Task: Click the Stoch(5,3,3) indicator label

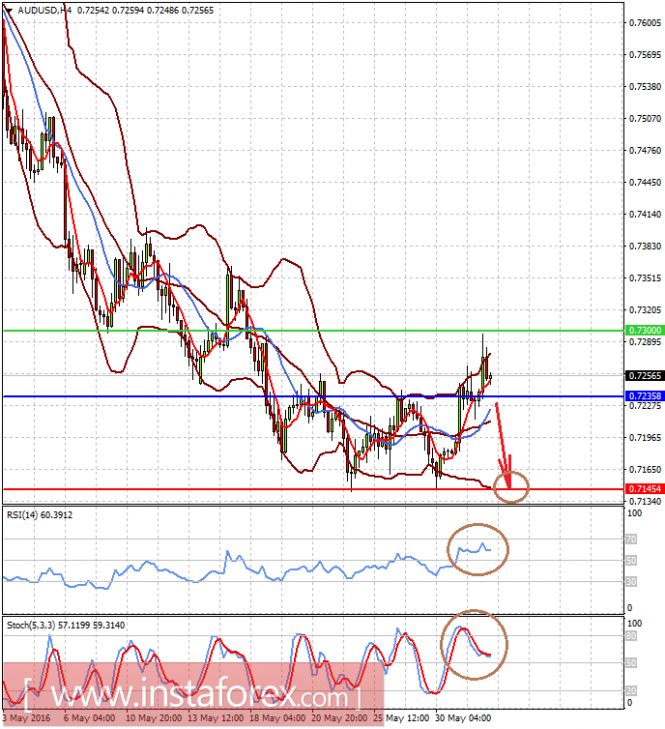Action: 66,625
